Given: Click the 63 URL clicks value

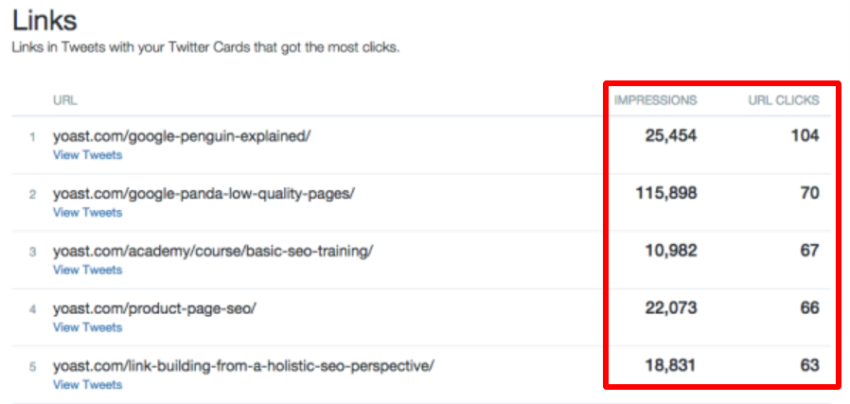Looking at the screenshot, I should [x=808, y=366].
